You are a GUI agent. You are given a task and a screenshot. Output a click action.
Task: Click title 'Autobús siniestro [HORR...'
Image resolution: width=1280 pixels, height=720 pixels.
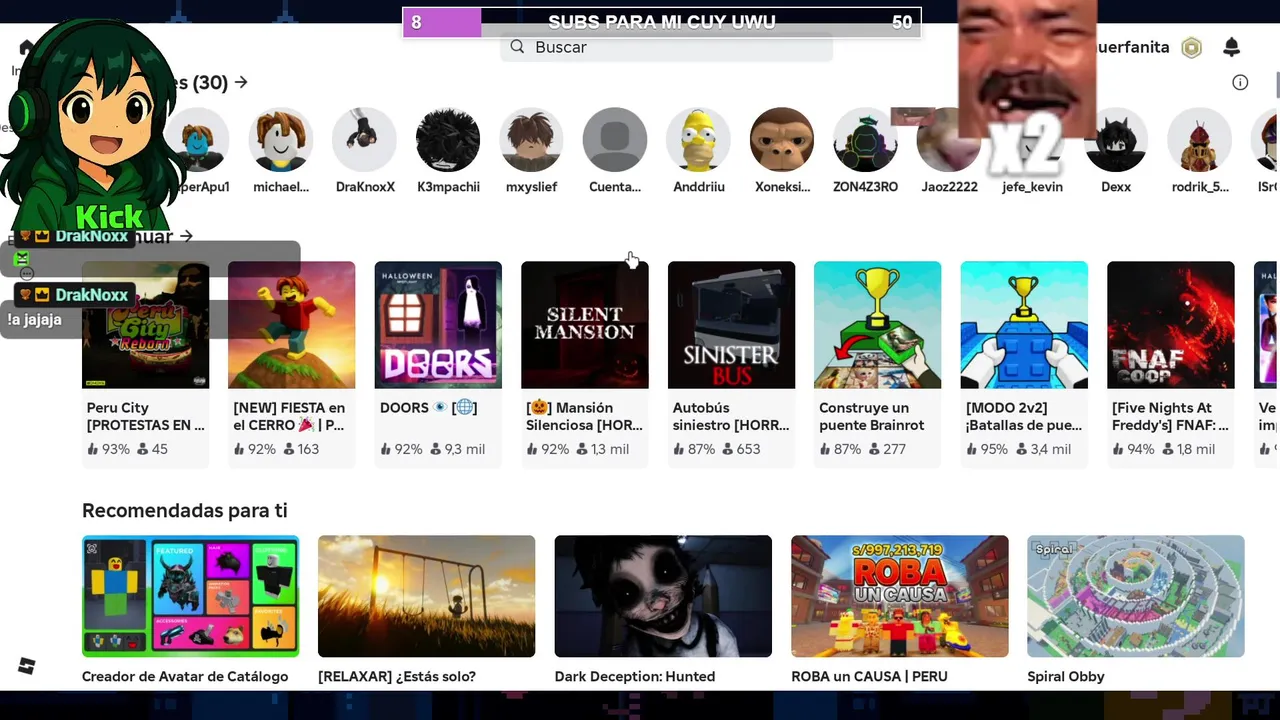(x=731, y=416)
